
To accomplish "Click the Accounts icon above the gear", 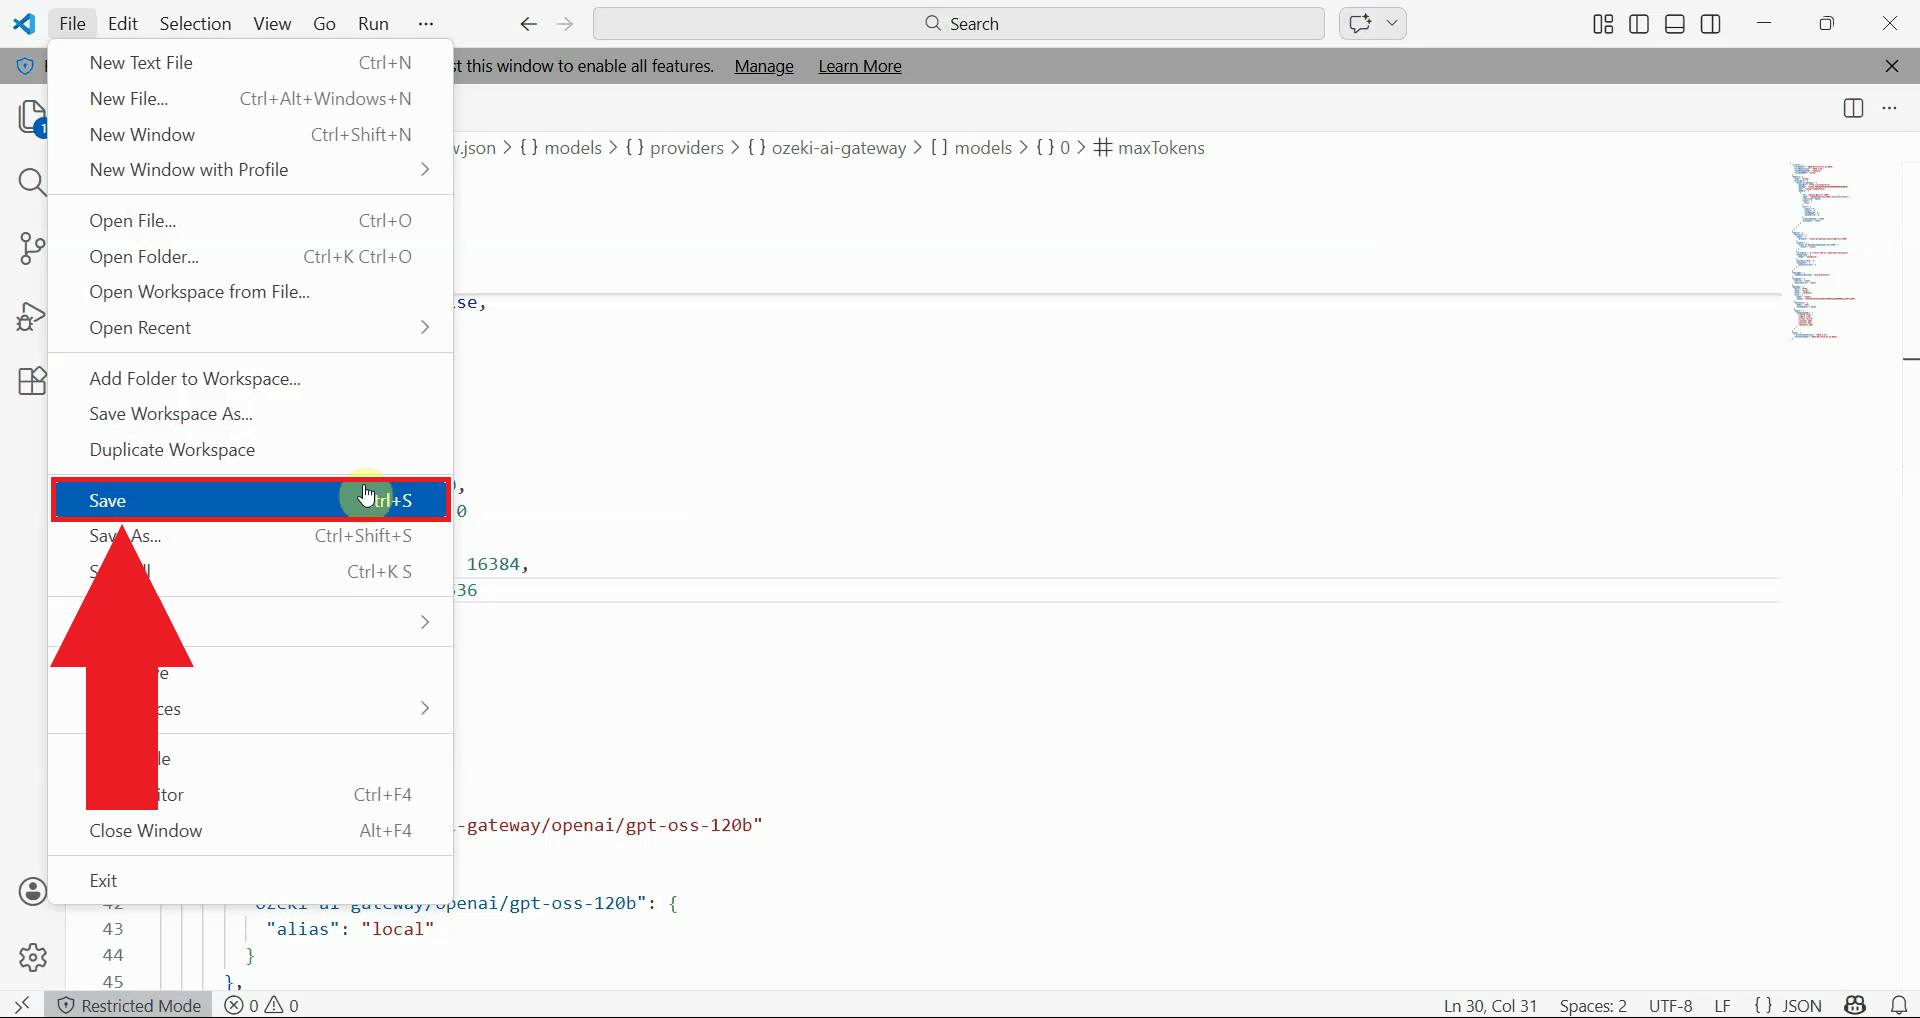I will click(x=33, y=891).
